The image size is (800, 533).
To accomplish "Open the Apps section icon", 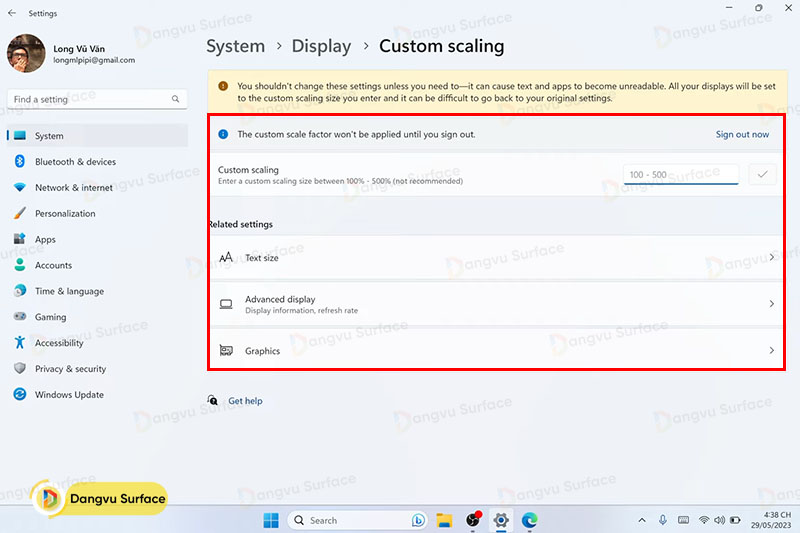I will pos(19,240).
